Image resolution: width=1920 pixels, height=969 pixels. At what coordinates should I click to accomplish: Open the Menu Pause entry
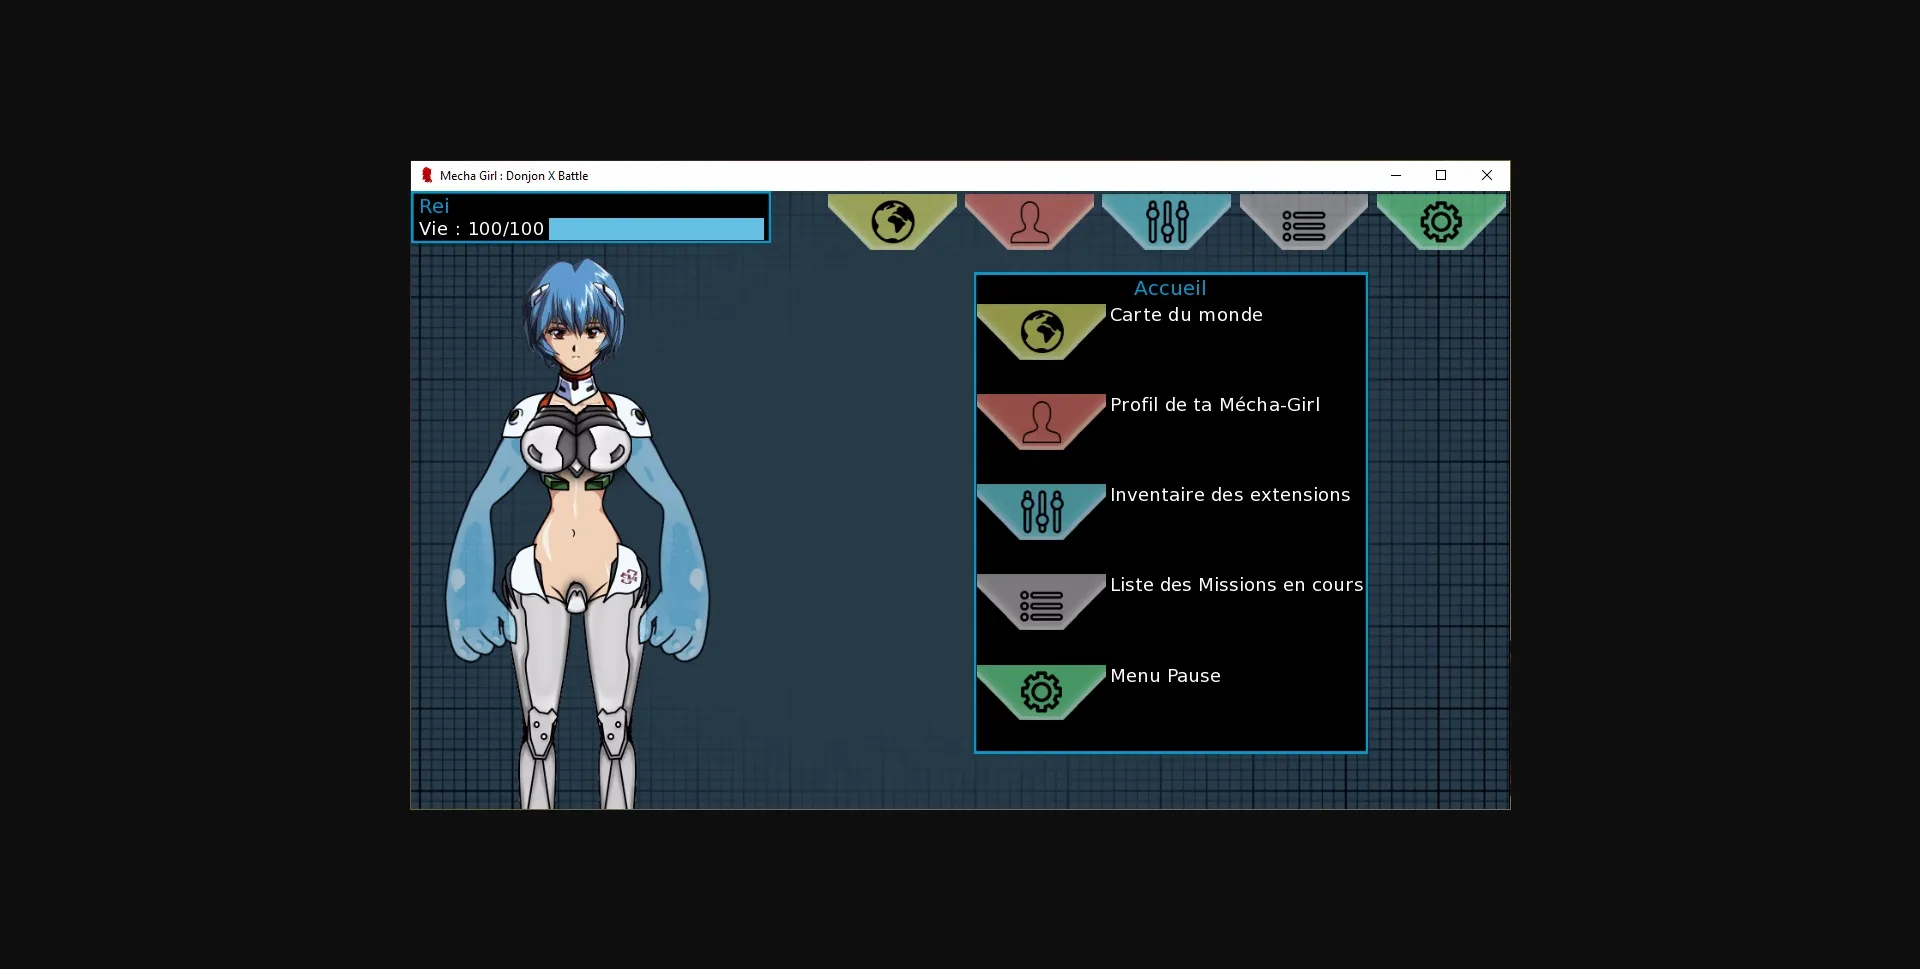click(1165, 675)
